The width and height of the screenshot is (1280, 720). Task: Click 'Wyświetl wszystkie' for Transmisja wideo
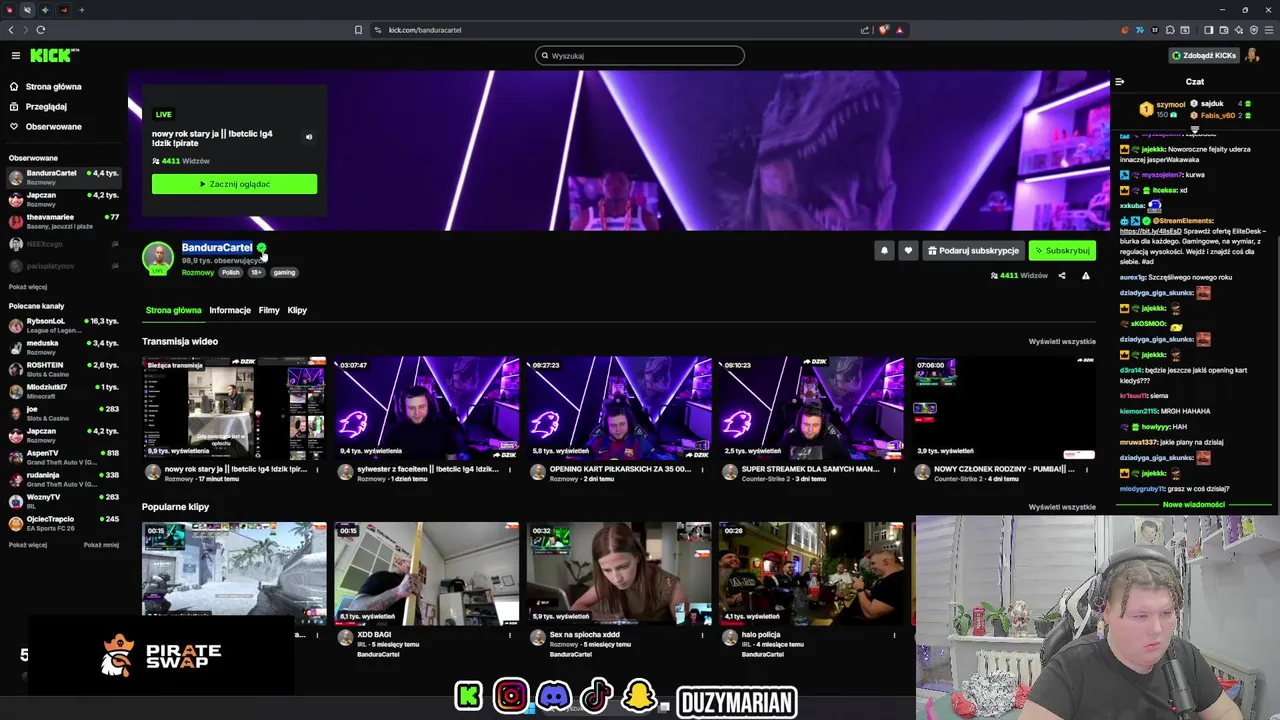pos(1062,342)
